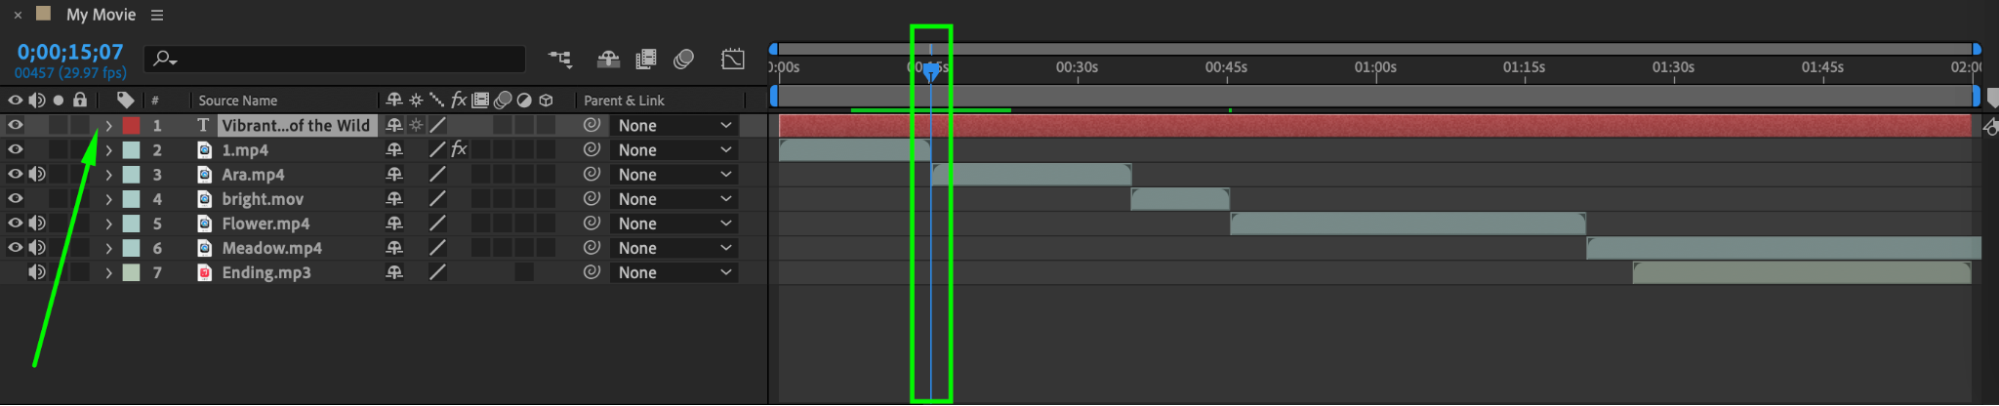This screenshot has height=406, width=1999.
Task: Open Parent dropdown for Meadow.mp4
Action: 674,248
